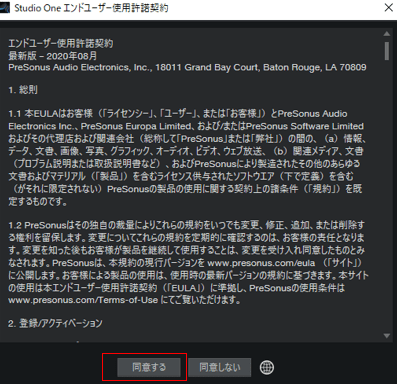
Task: Click the Studio One logo icon in title bar
Action: click(x=4, y=8)
